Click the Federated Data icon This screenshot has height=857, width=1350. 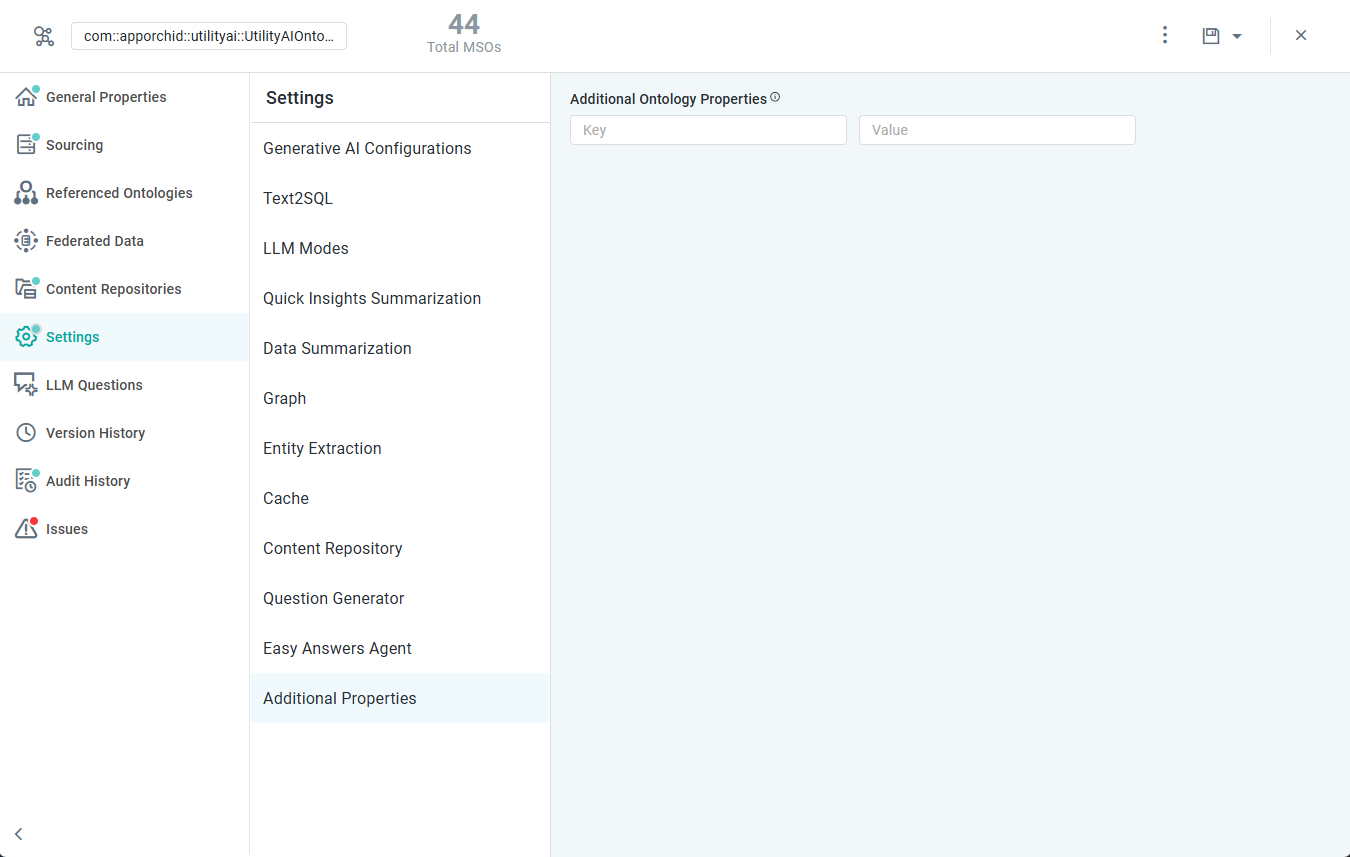click(x=26, y=241)
